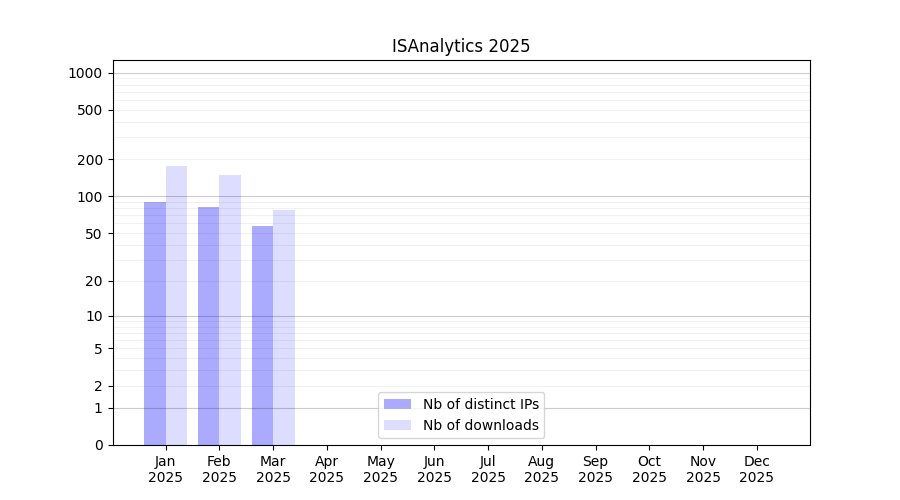
Task: Select the February downloads bar
Action: (230, 310)
